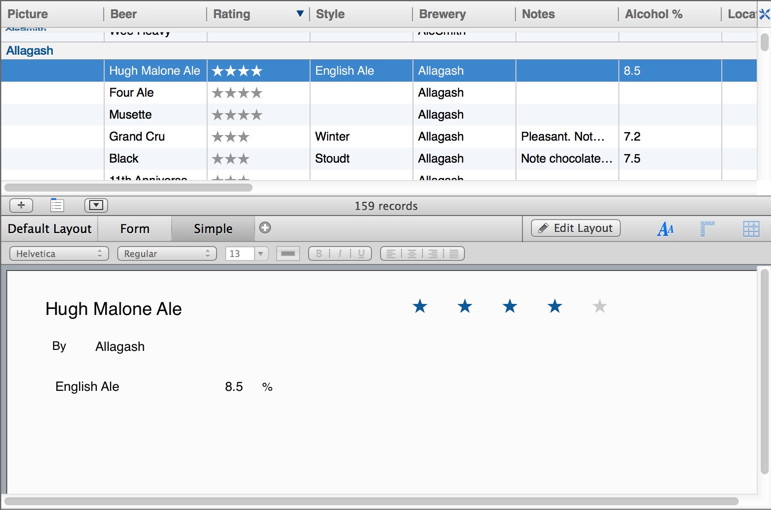This screenshot has height=510, width=771.
Task: Click the 7.2 alcohol value
Action: pos(632,137)
